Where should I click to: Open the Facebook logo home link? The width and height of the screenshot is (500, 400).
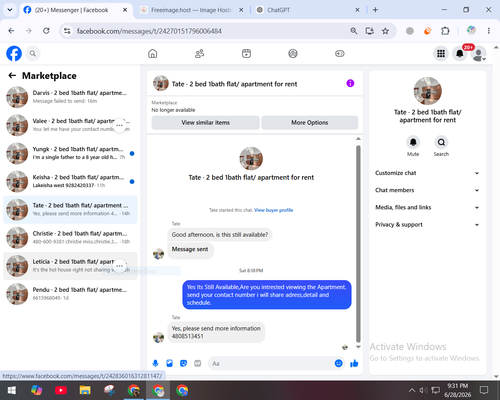14,53
